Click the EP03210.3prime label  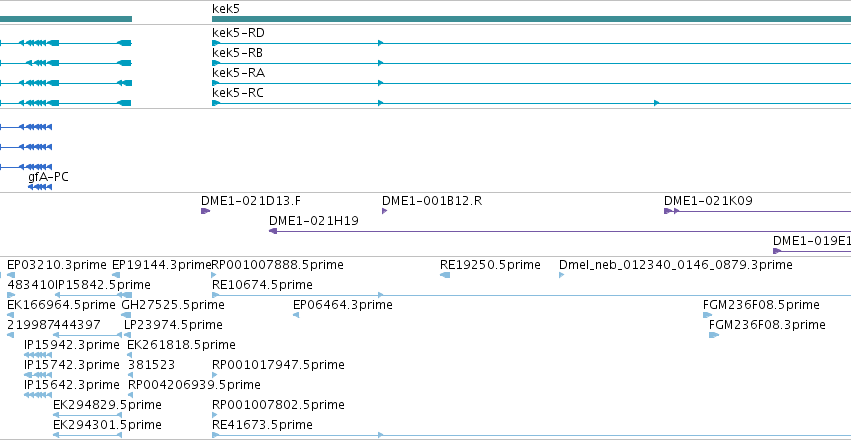(x=57, y=265)
